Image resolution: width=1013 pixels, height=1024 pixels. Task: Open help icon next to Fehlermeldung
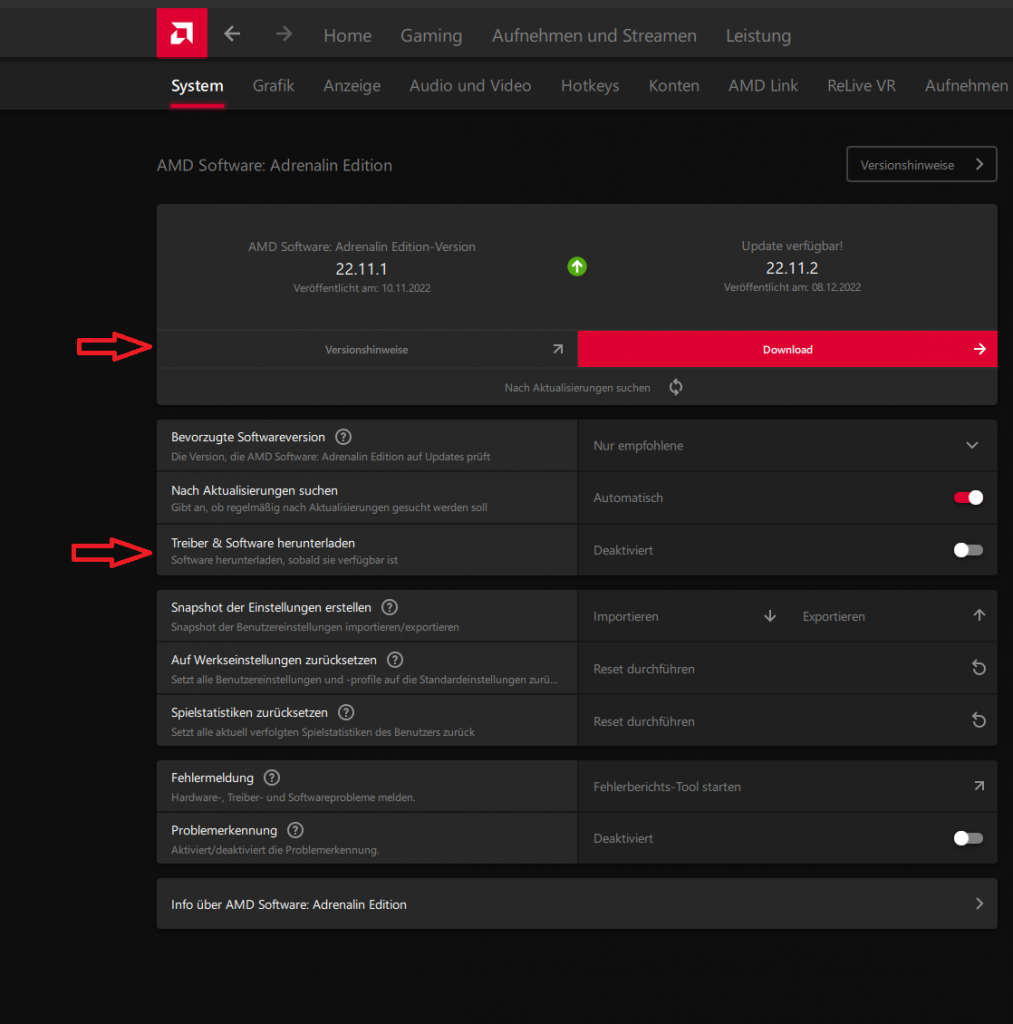click(x=272, y=778)
